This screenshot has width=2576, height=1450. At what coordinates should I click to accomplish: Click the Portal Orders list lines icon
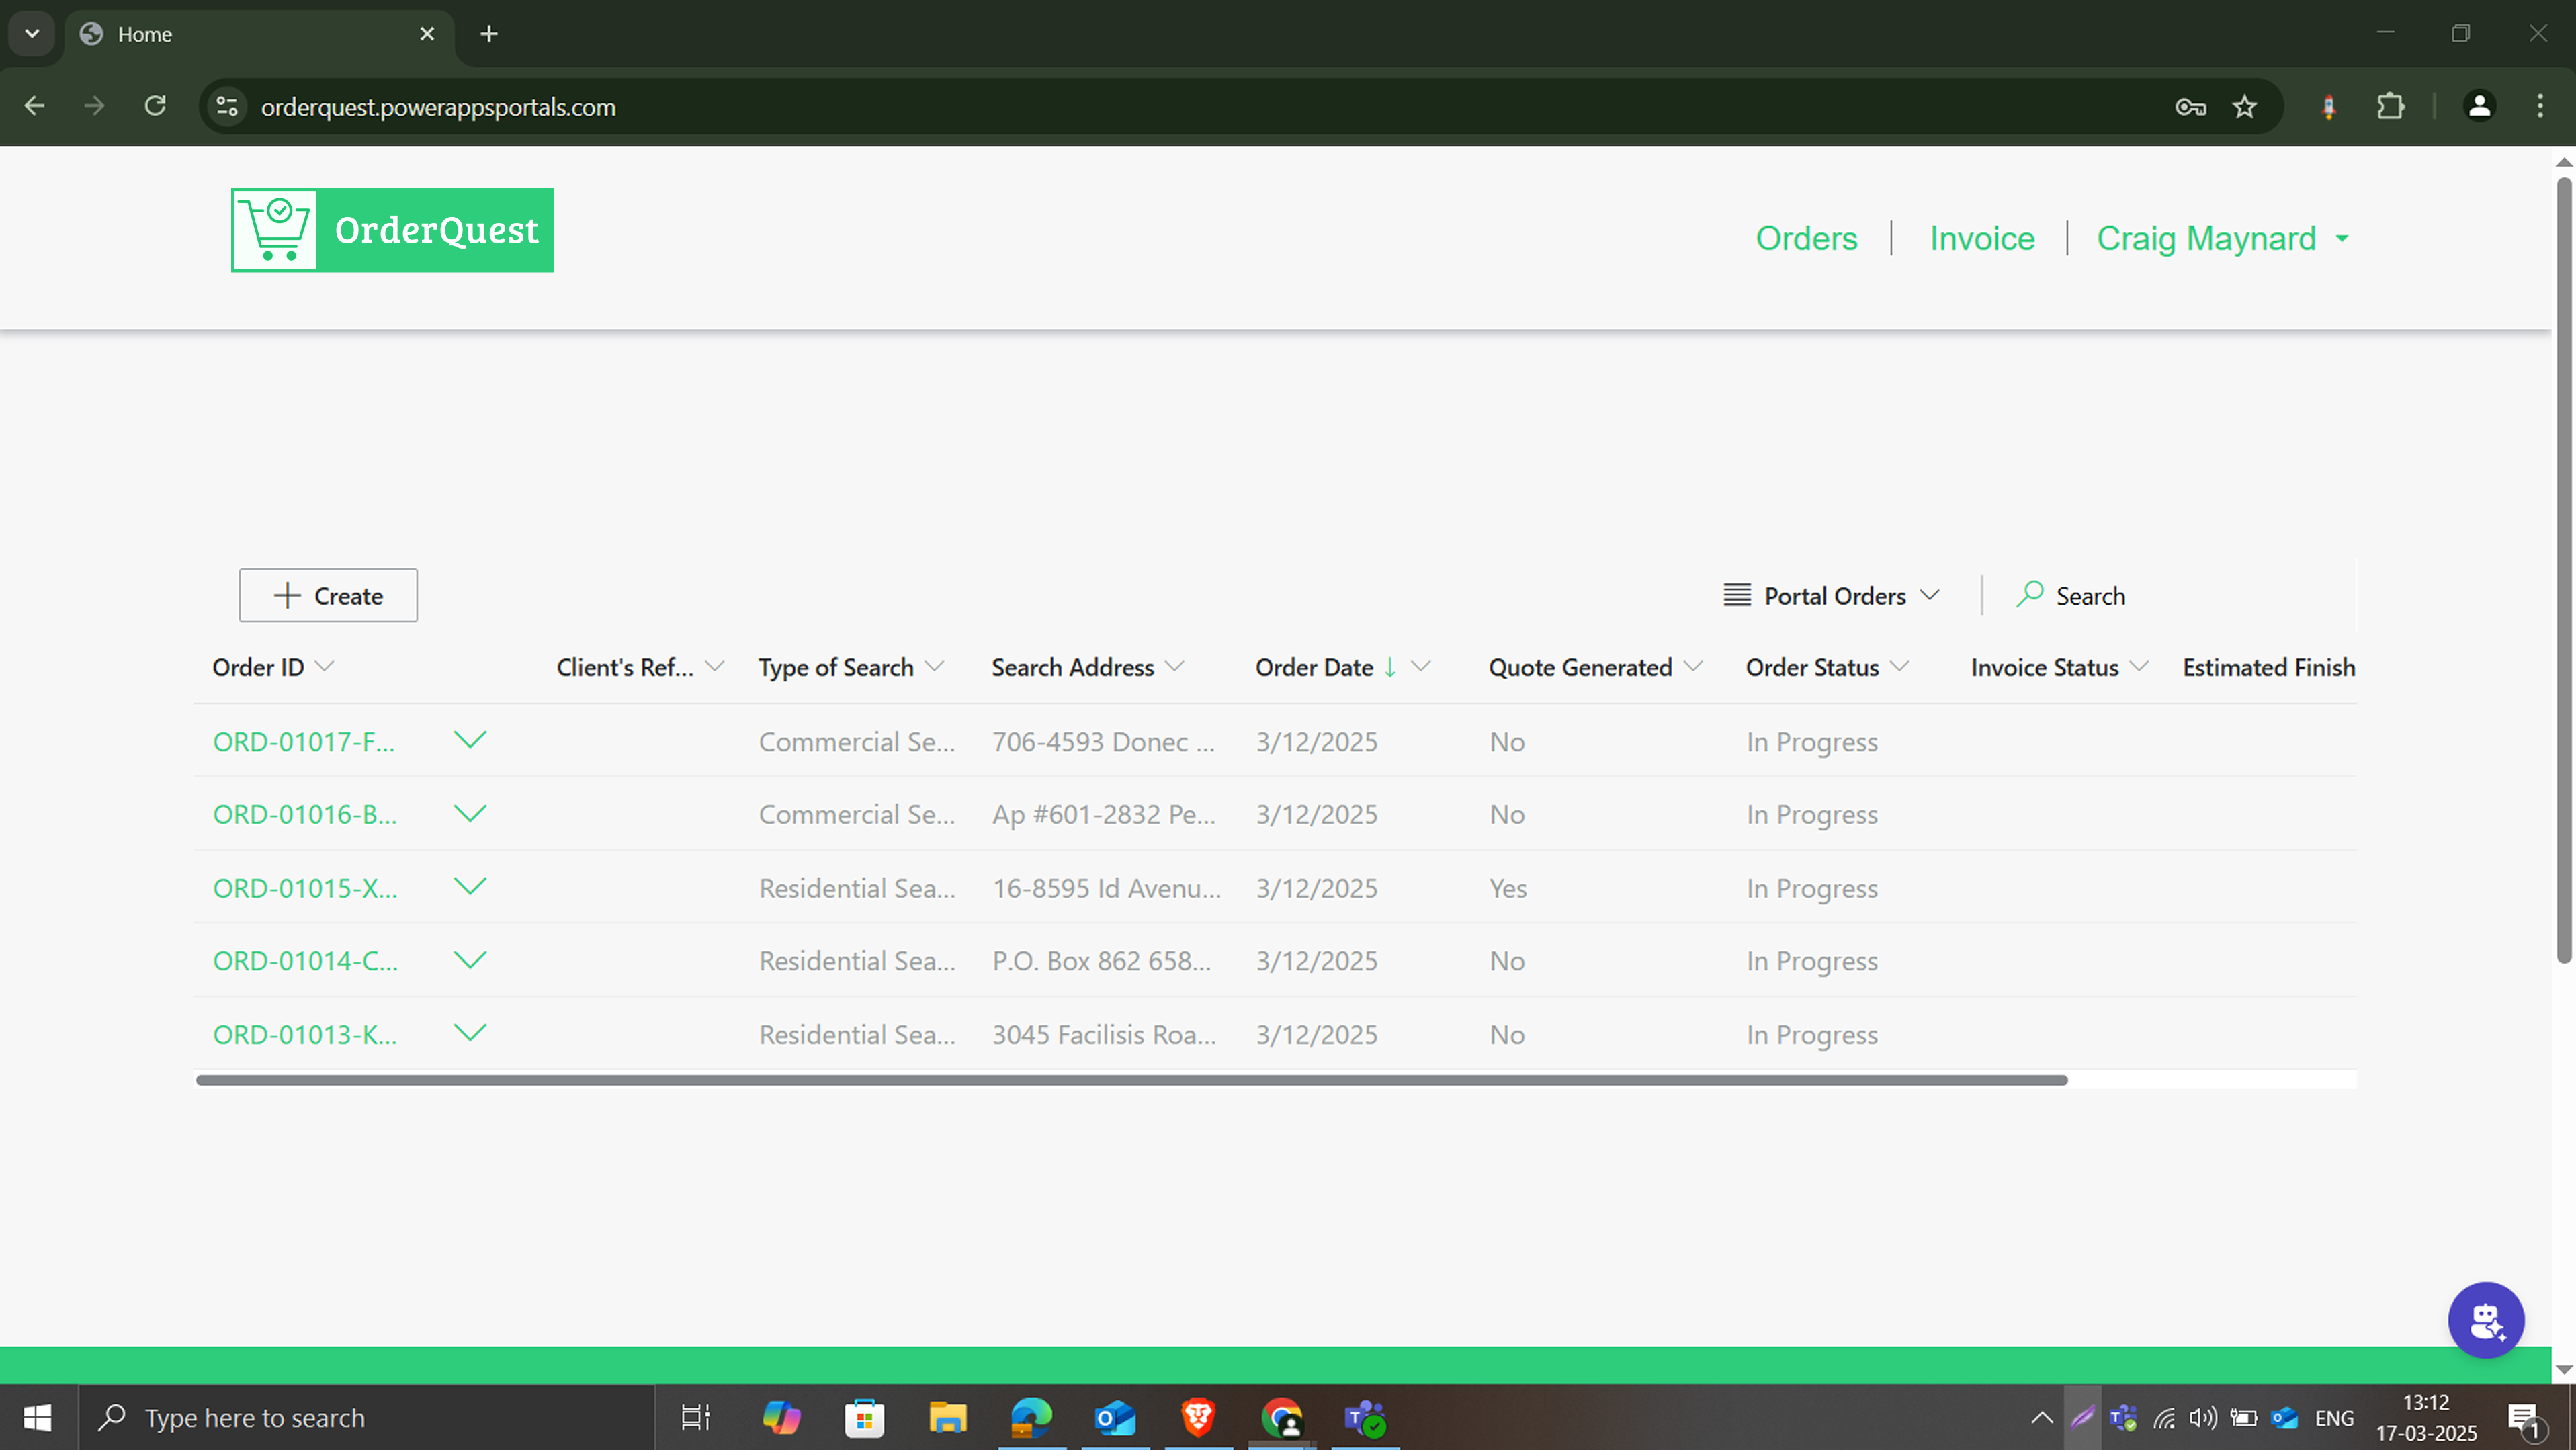pyautogui.click(x=1737, y=595)
